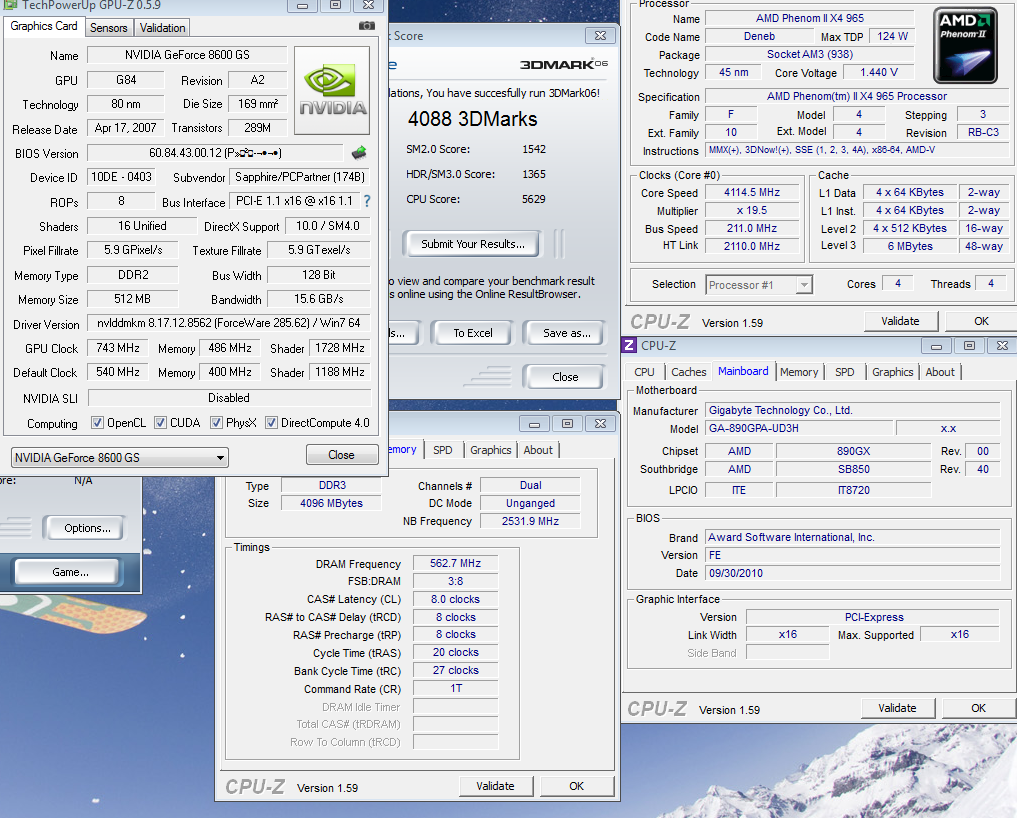Switch to the GPU-Z Sensors tab
This screenshot has width=1017, height=818.
108,27
